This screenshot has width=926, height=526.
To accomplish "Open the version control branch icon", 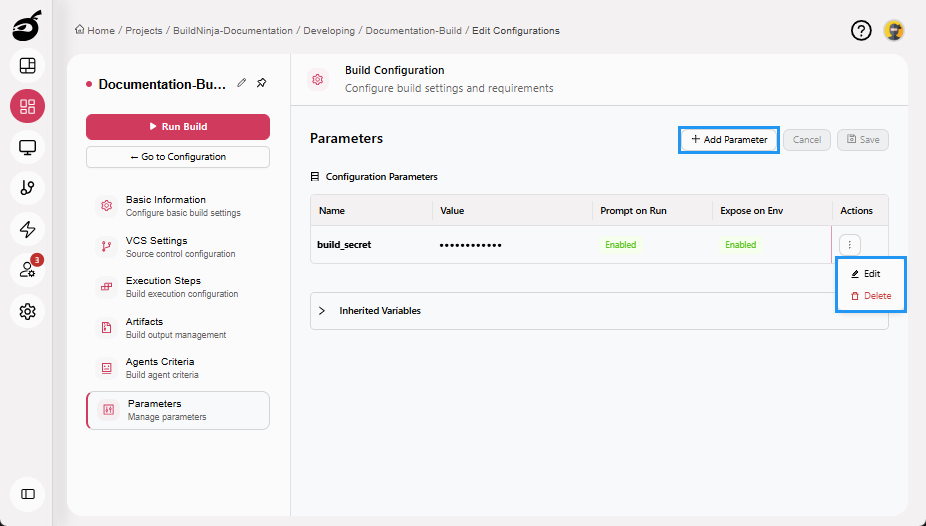I will pos(27,188).
